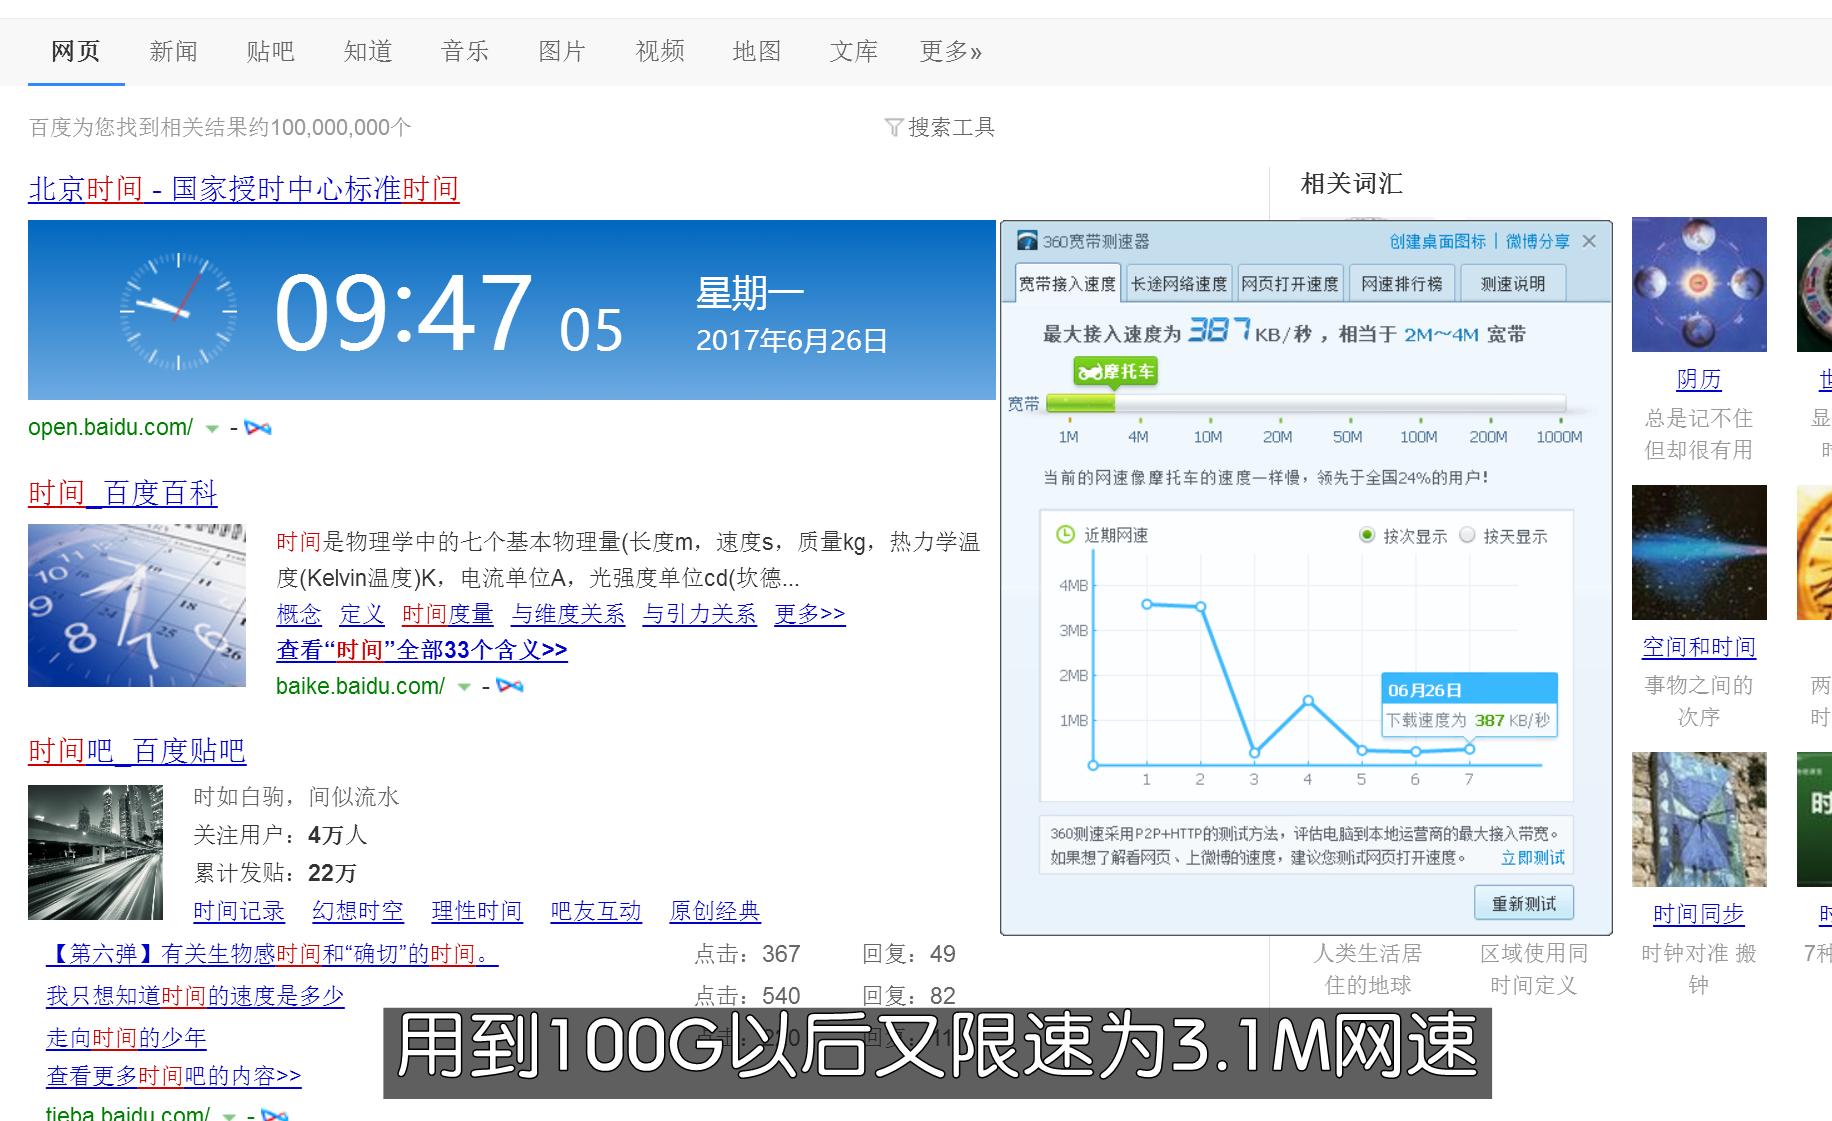Click the chart data point labeled 06月26日

[1469, 747]
